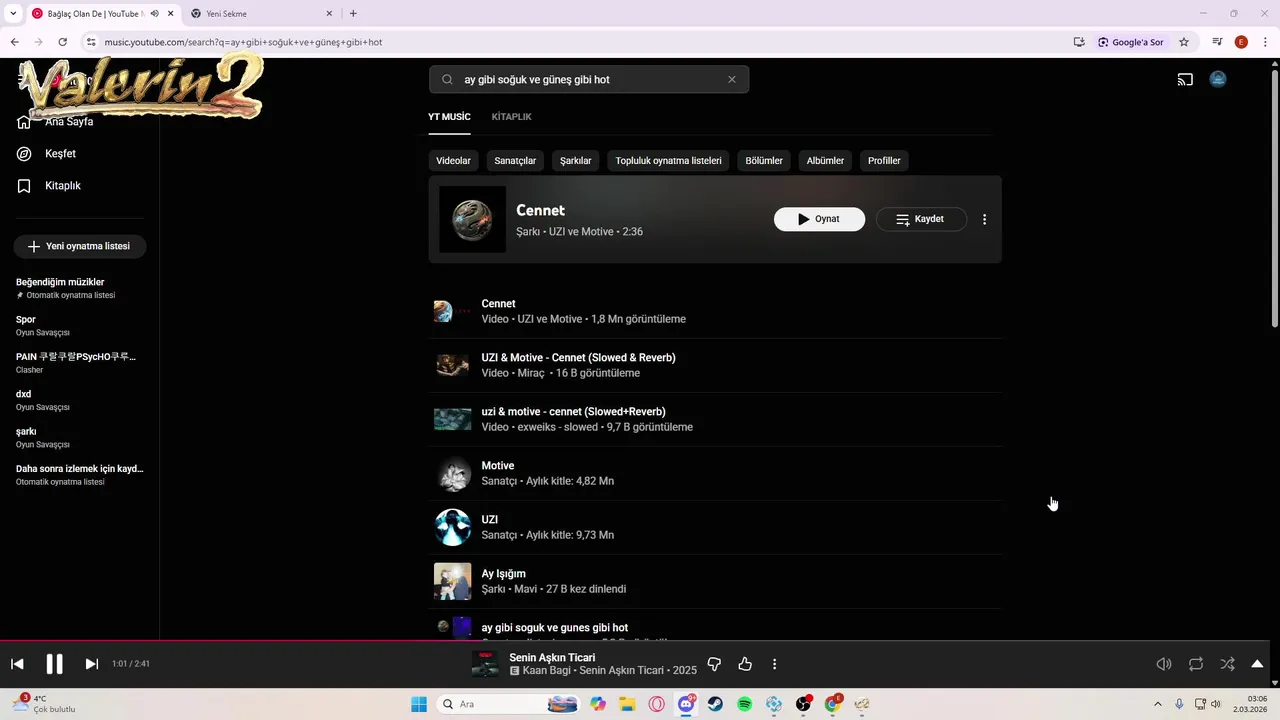Click the player volume icon
Image resolution: width=1280 pixels, height=720 pixels.
tap(1164, 664)
